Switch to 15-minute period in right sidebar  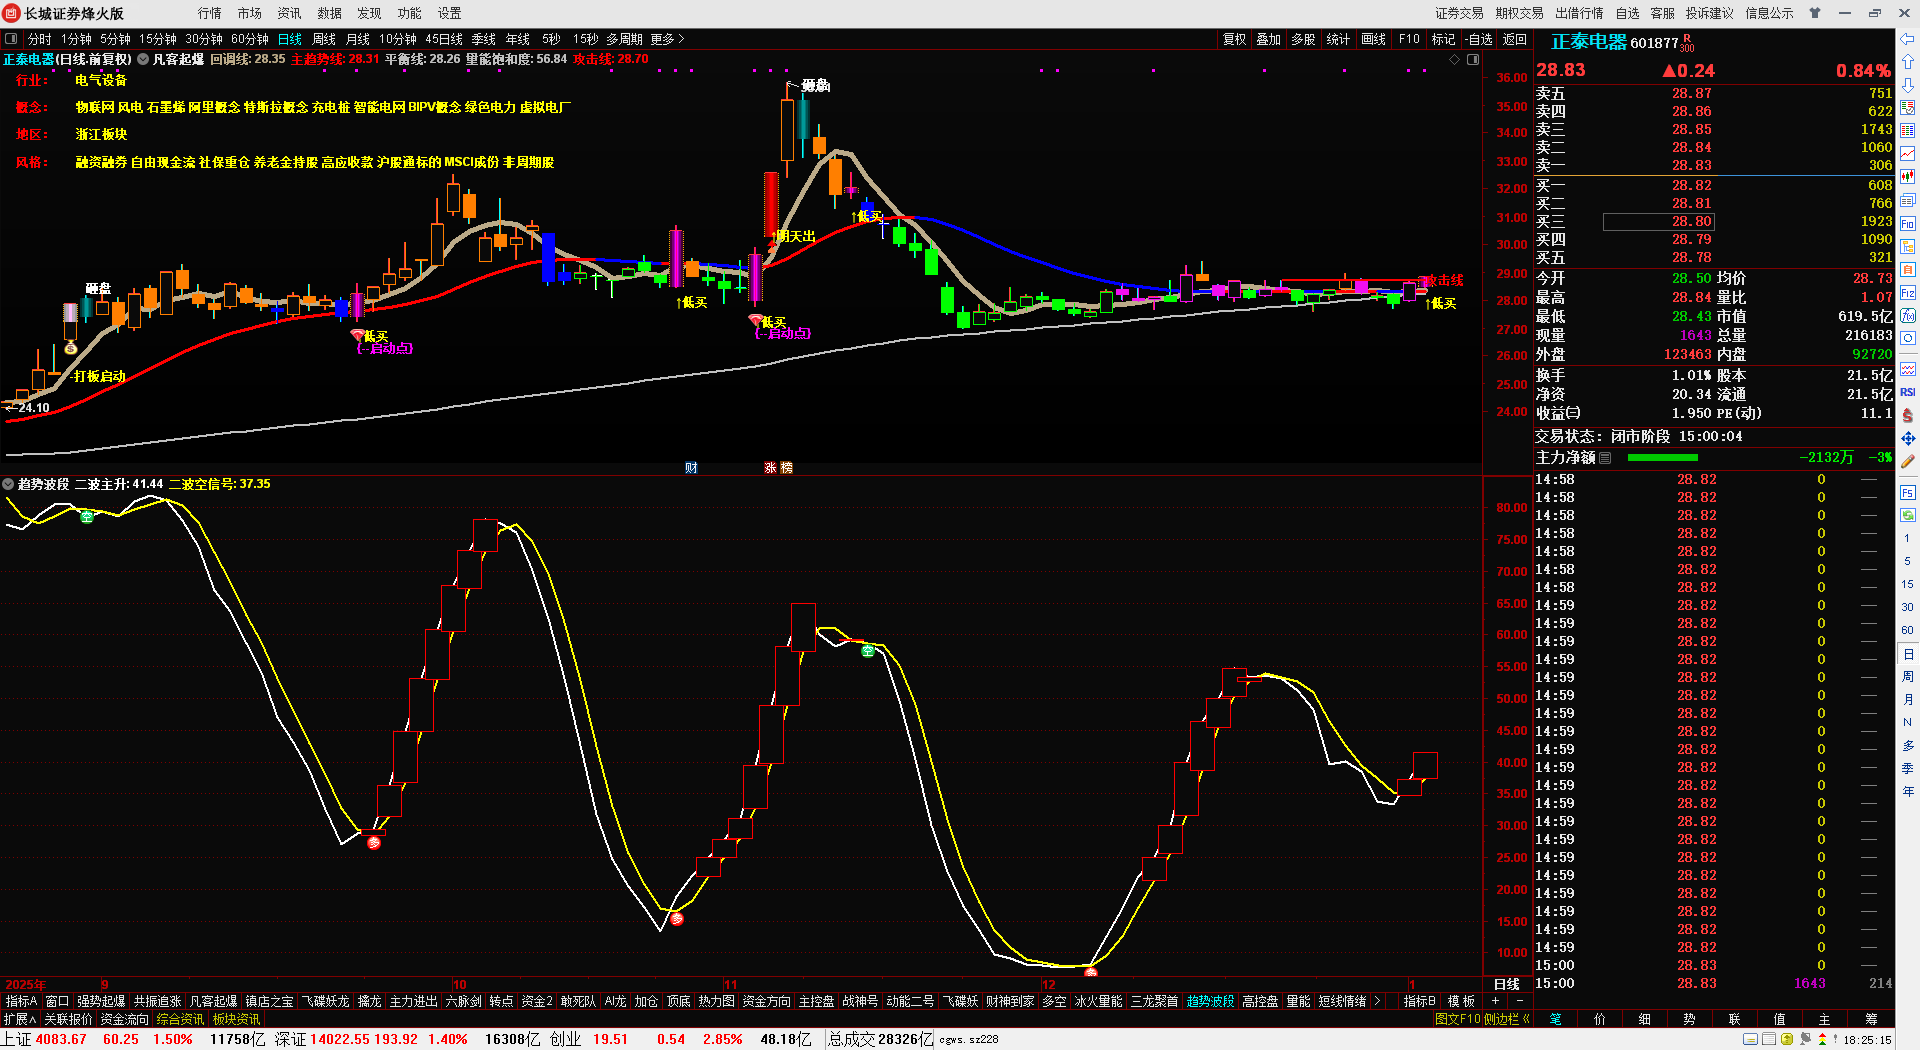click(1907, 584)
